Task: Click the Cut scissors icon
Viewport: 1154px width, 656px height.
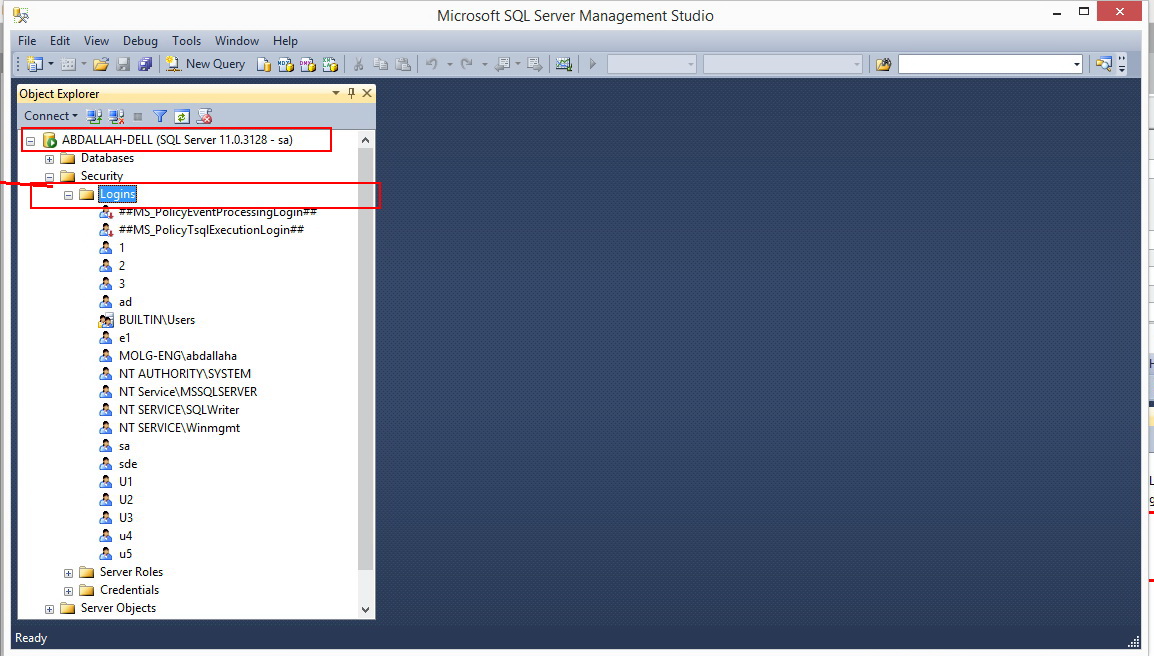Action: point(358,64)
